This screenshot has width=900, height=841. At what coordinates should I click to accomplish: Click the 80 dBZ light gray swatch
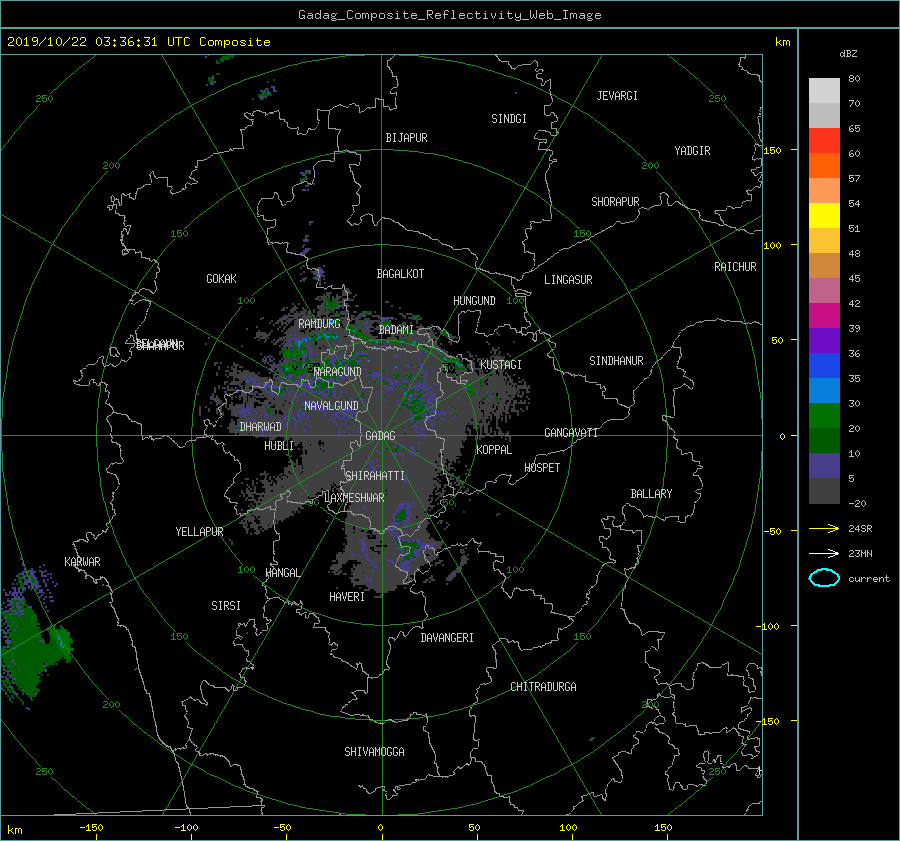tap(824, 91)
